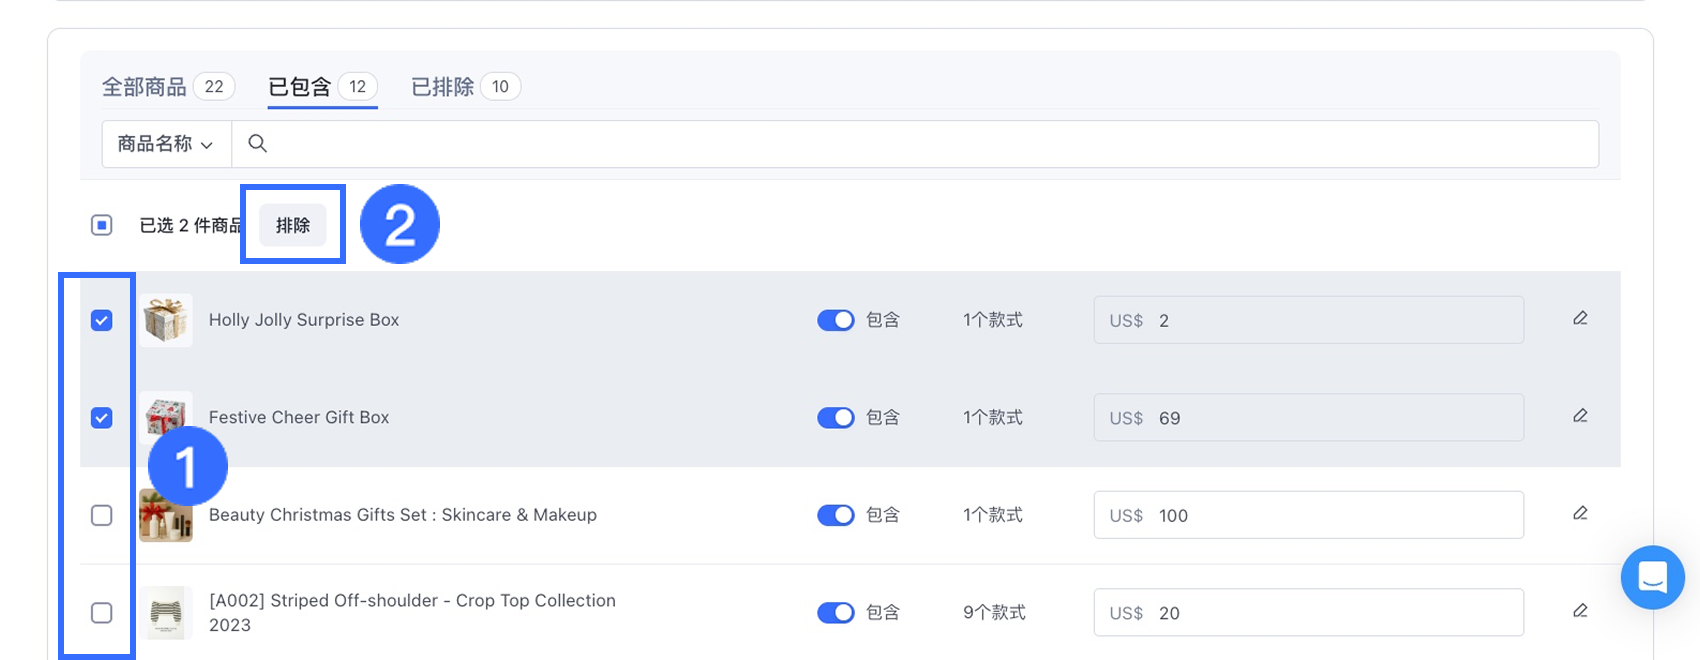Click the search magnifier icon
The width and height of the screenshot is (1700, 660).
pyautogui.click(x=257, y=144)
